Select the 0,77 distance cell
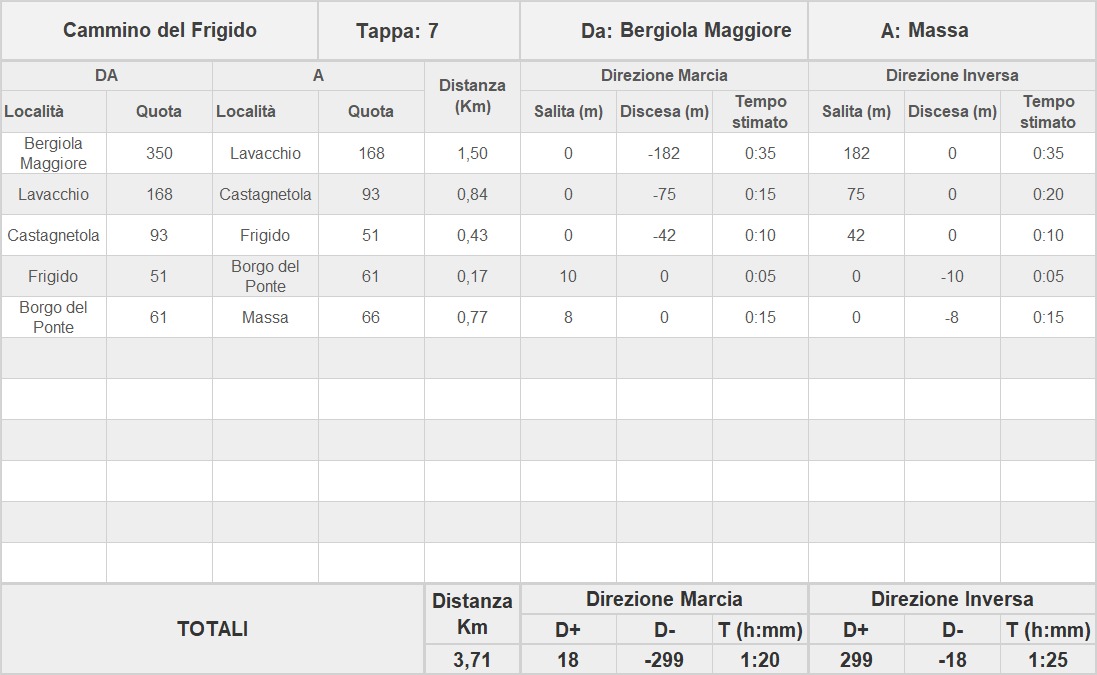This screenshot has height=675, width=1097. [472, 317]
